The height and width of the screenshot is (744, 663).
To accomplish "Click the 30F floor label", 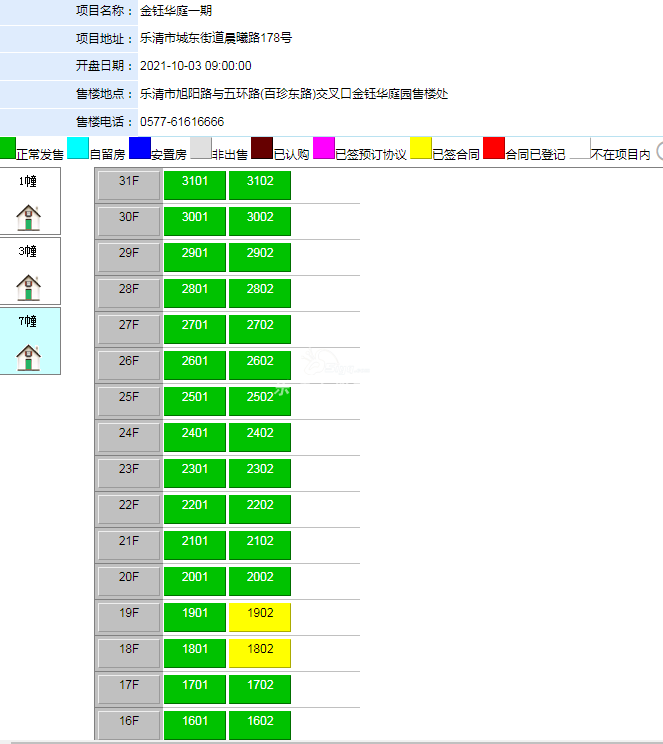I will point(129,221).
